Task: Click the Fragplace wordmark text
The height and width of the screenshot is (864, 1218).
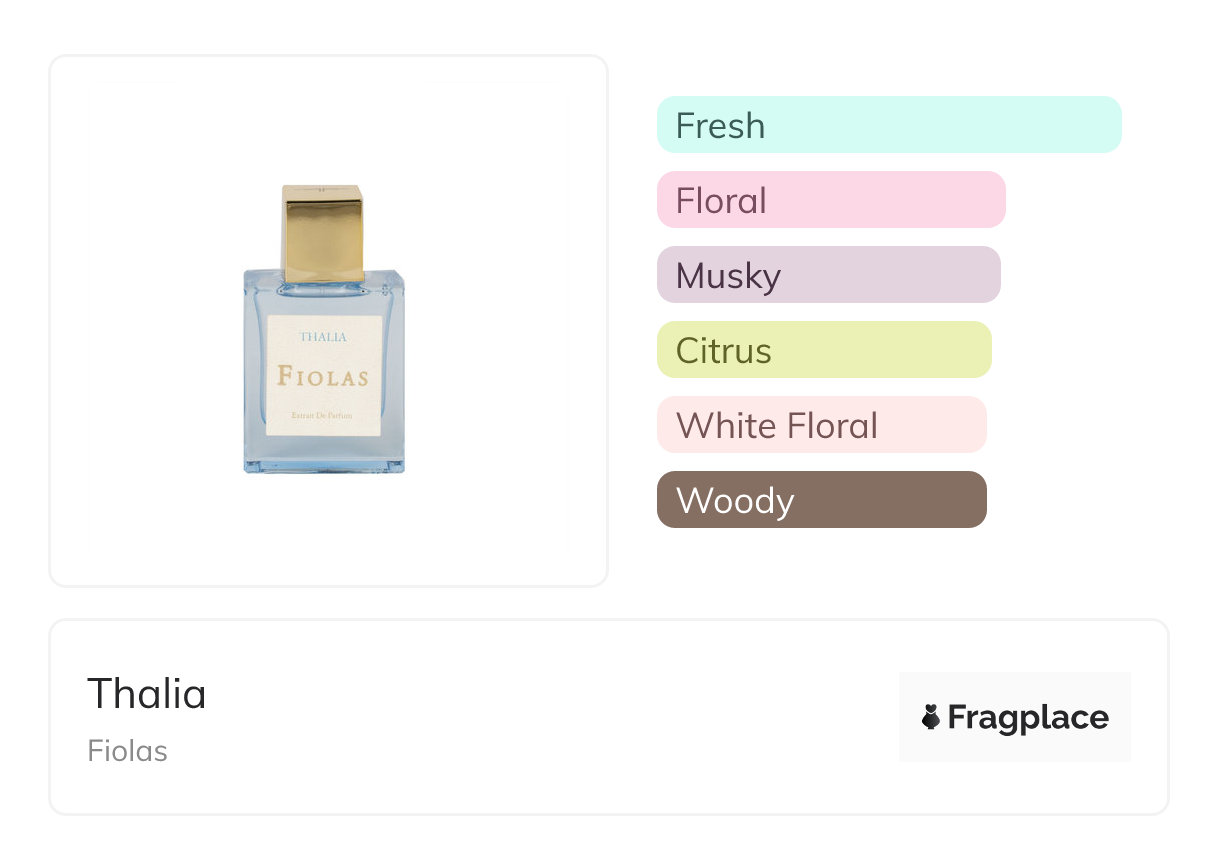Action: 1028,718
